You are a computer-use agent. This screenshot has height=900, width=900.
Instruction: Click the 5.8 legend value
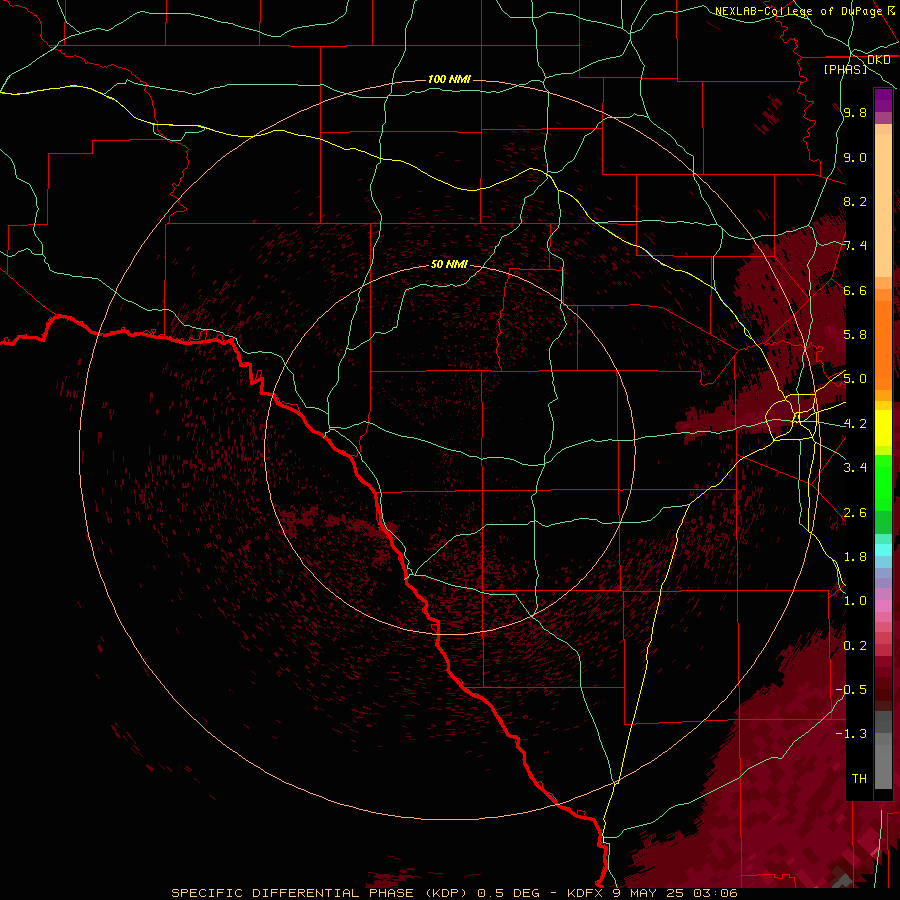click(855, 335)
